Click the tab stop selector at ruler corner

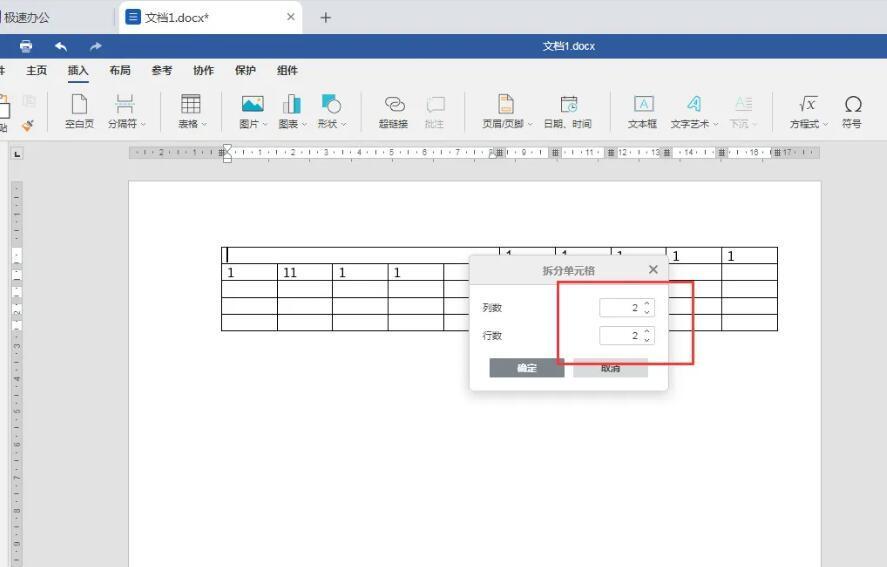[x=17, y=153]
